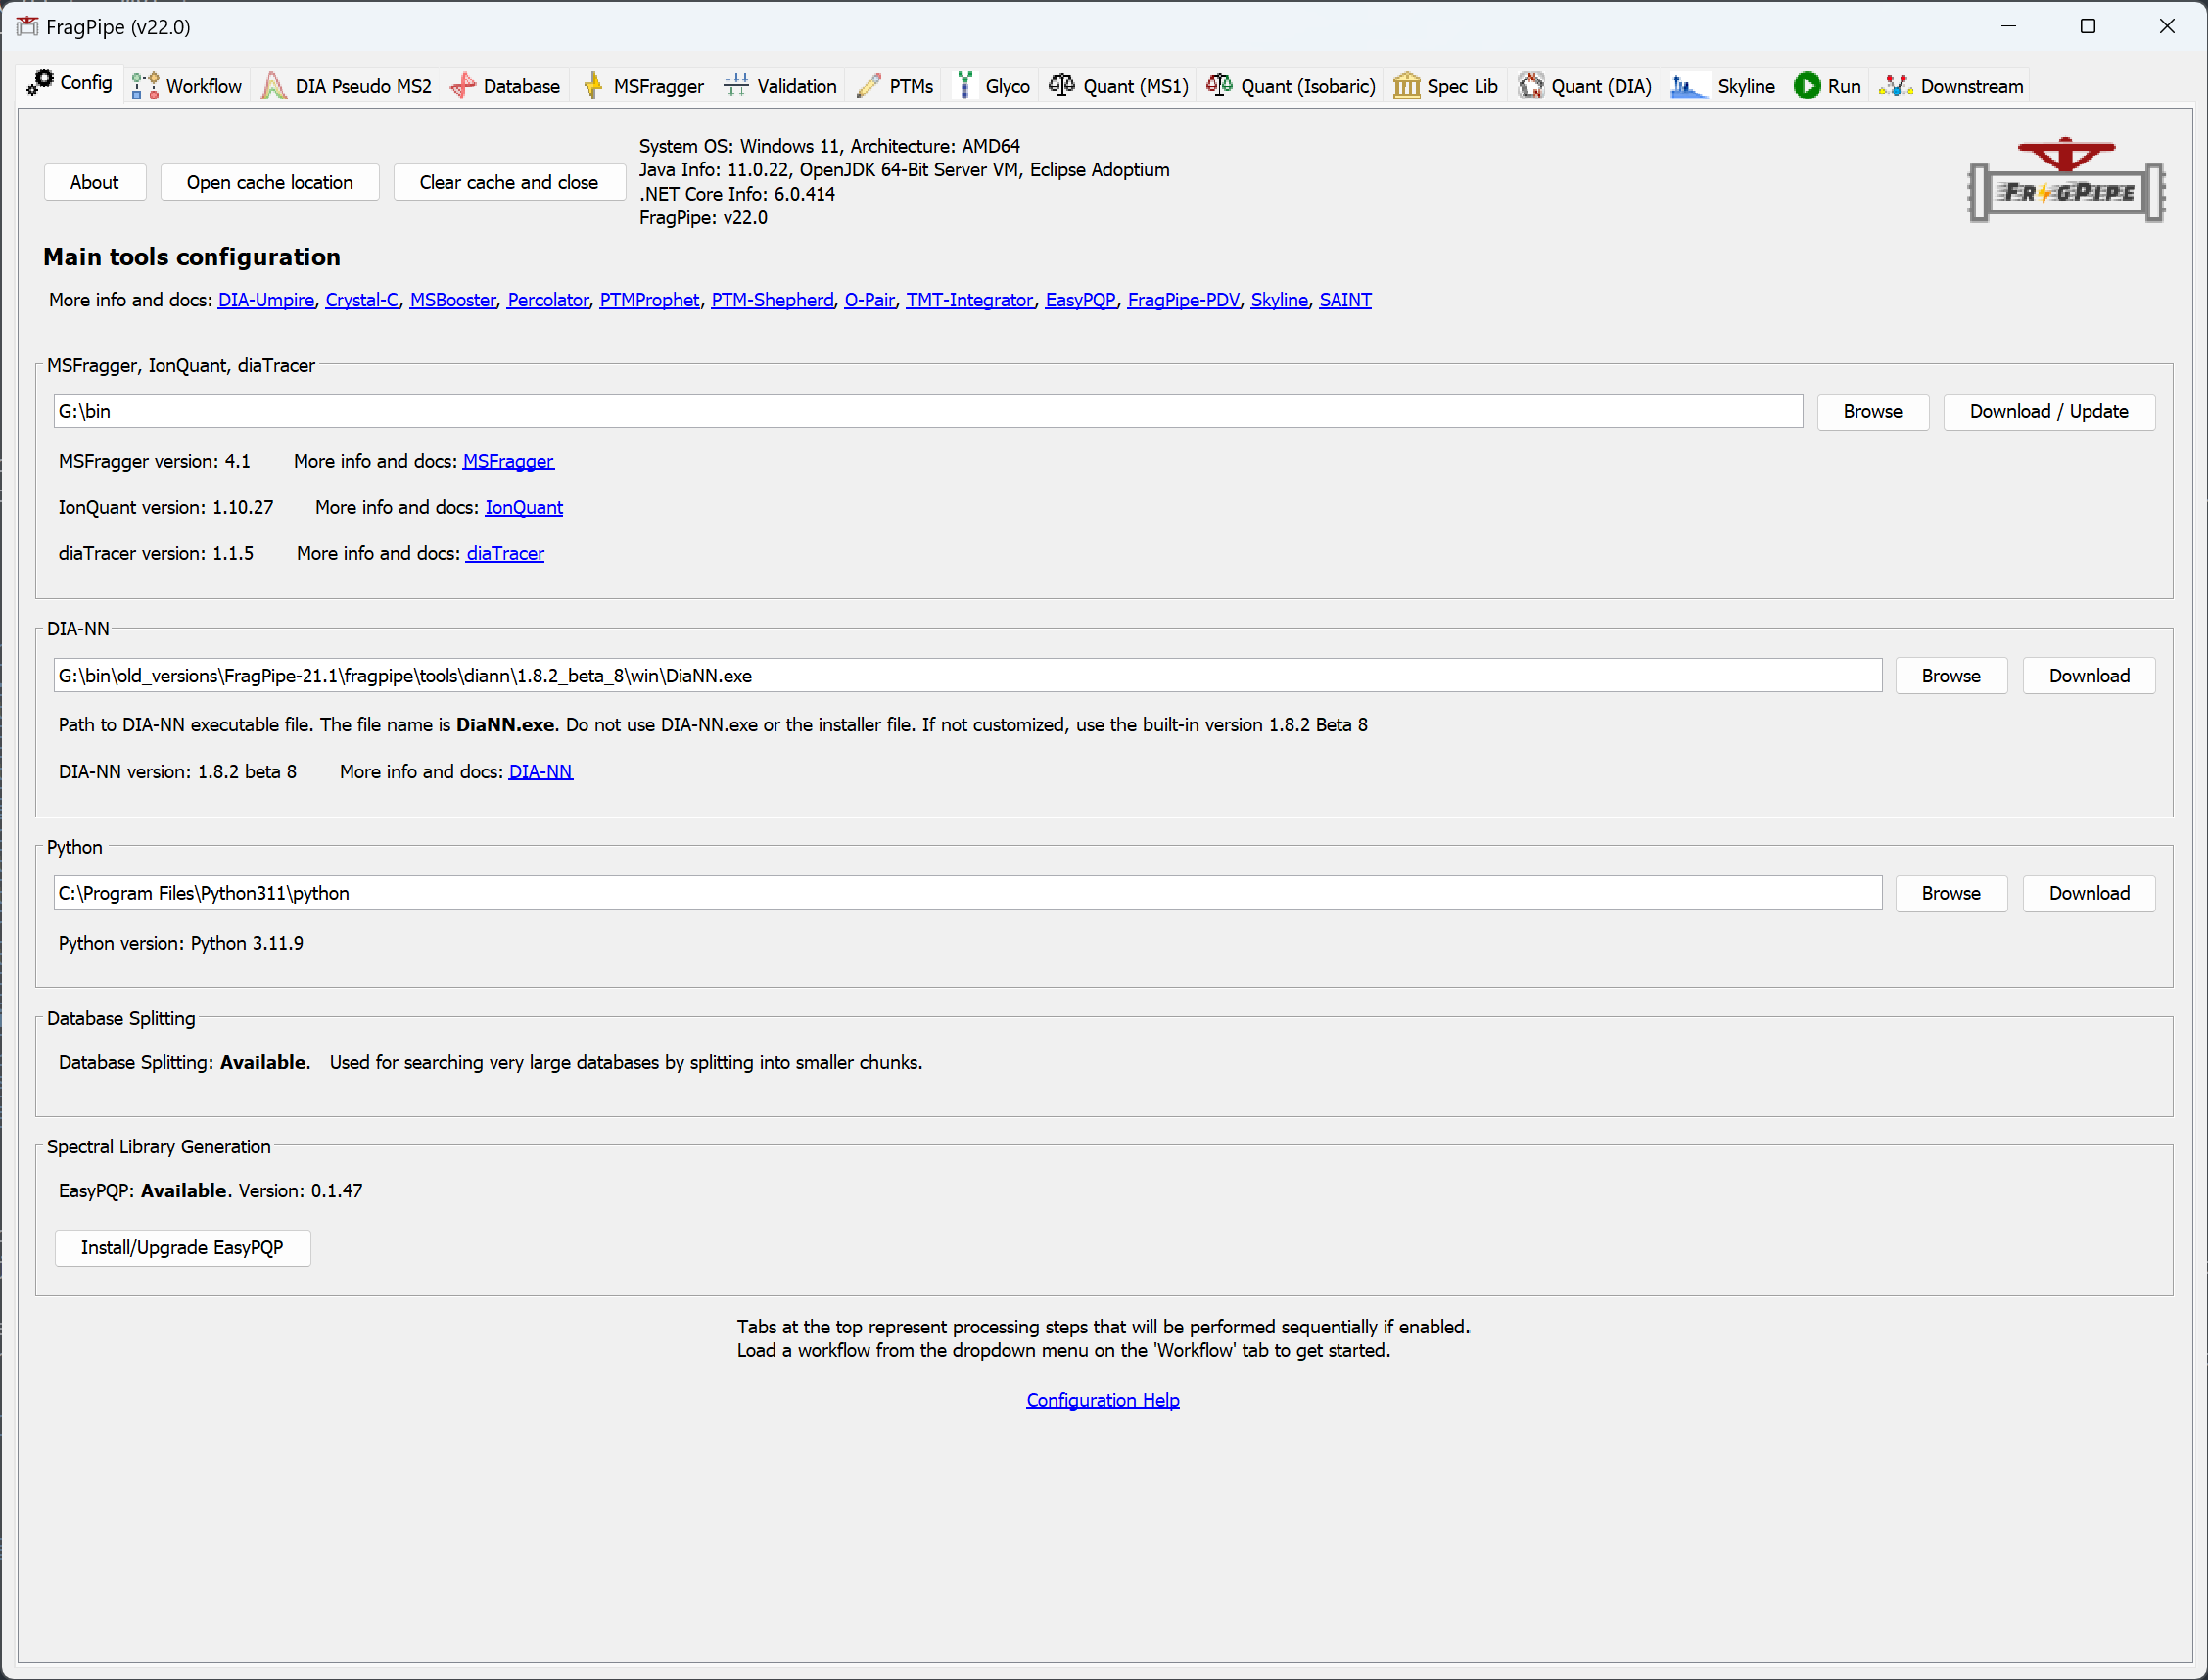
Task: Open the DIA Pseudo MS2 tab icon
Action: pos(273,86)
